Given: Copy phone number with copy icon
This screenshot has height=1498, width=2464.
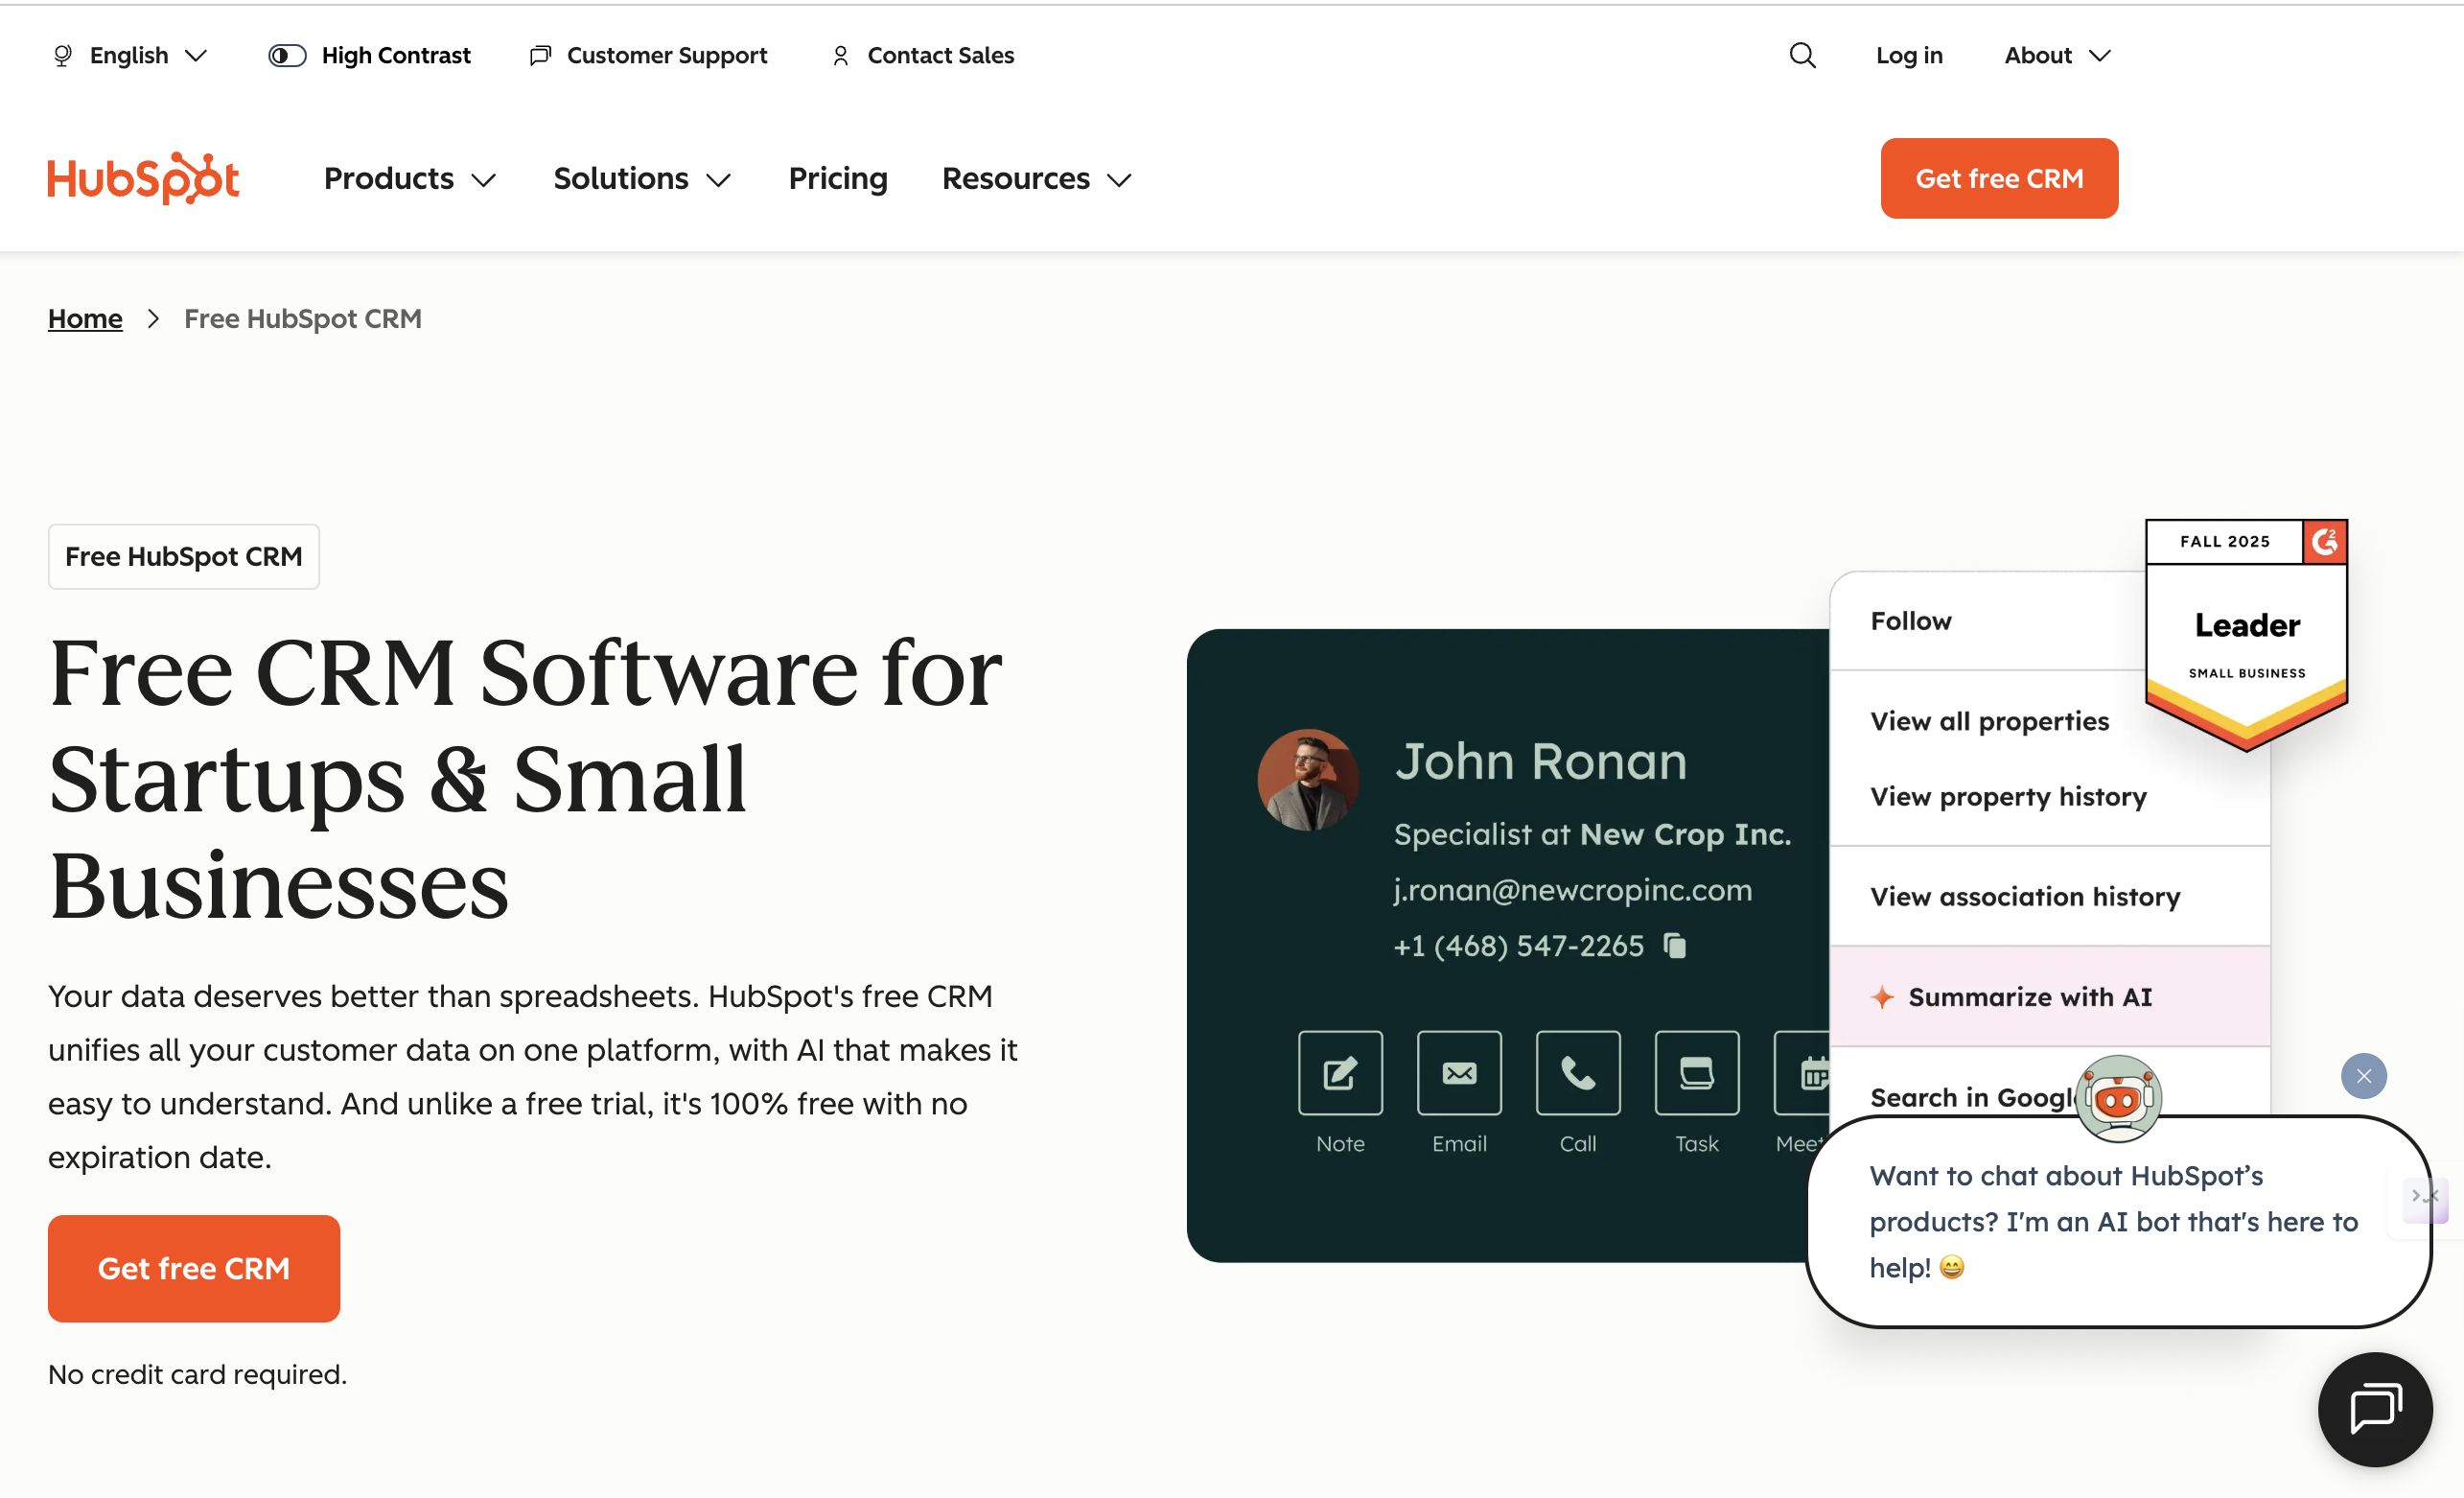Looking at the screenshot, I should click(x=1675, y=945).
